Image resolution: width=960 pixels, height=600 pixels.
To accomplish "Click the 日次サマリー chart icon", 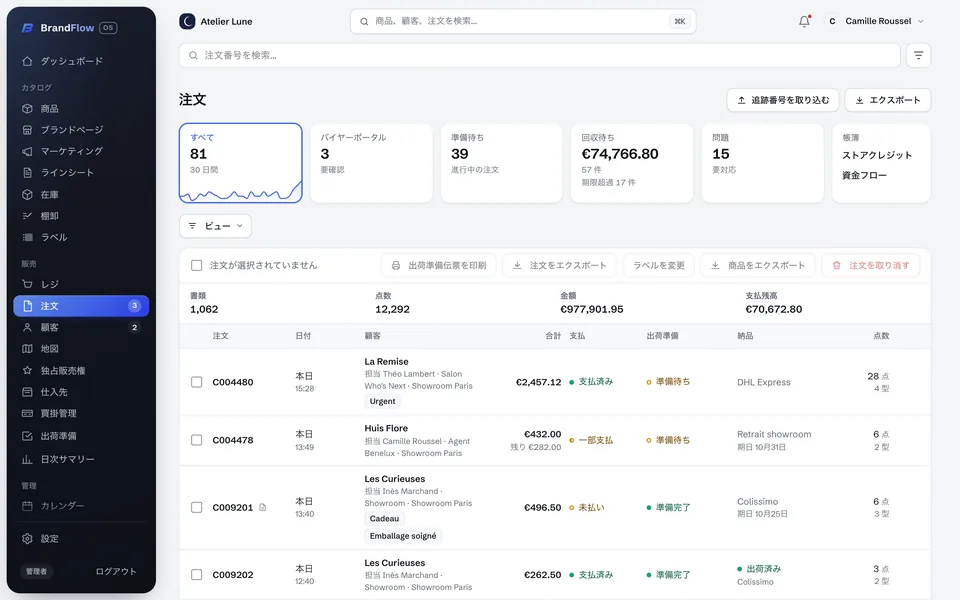I will [27, 459].
